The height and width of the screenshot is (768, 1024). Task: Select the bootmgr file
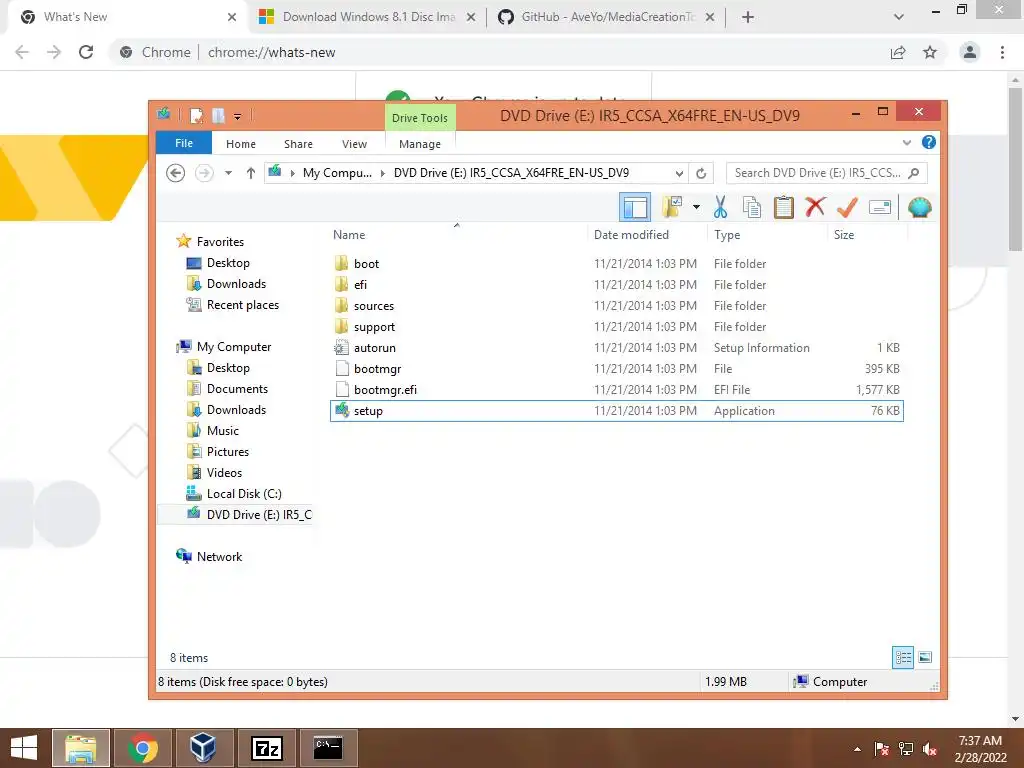tap(377, 369)
